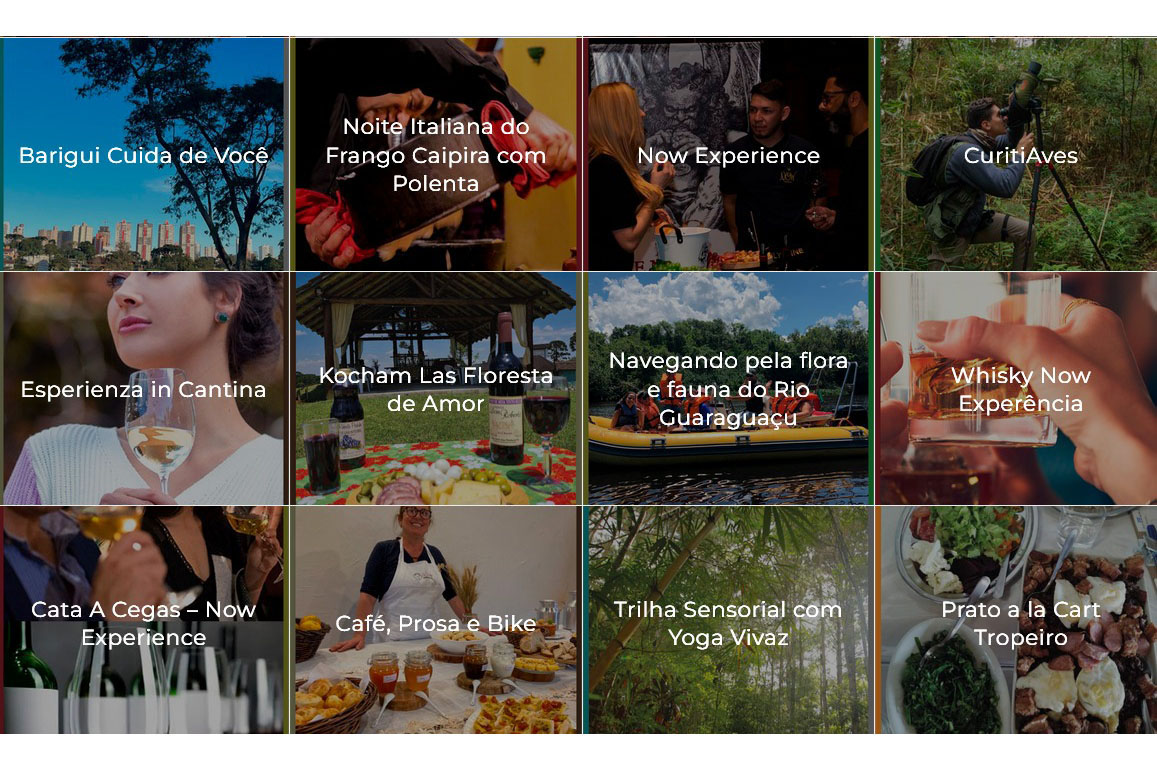The width and height of the screenshot is (1157, 771).
Task: Open Cata A Cegas – Now Experience tile
Action: tap(144, 620)
